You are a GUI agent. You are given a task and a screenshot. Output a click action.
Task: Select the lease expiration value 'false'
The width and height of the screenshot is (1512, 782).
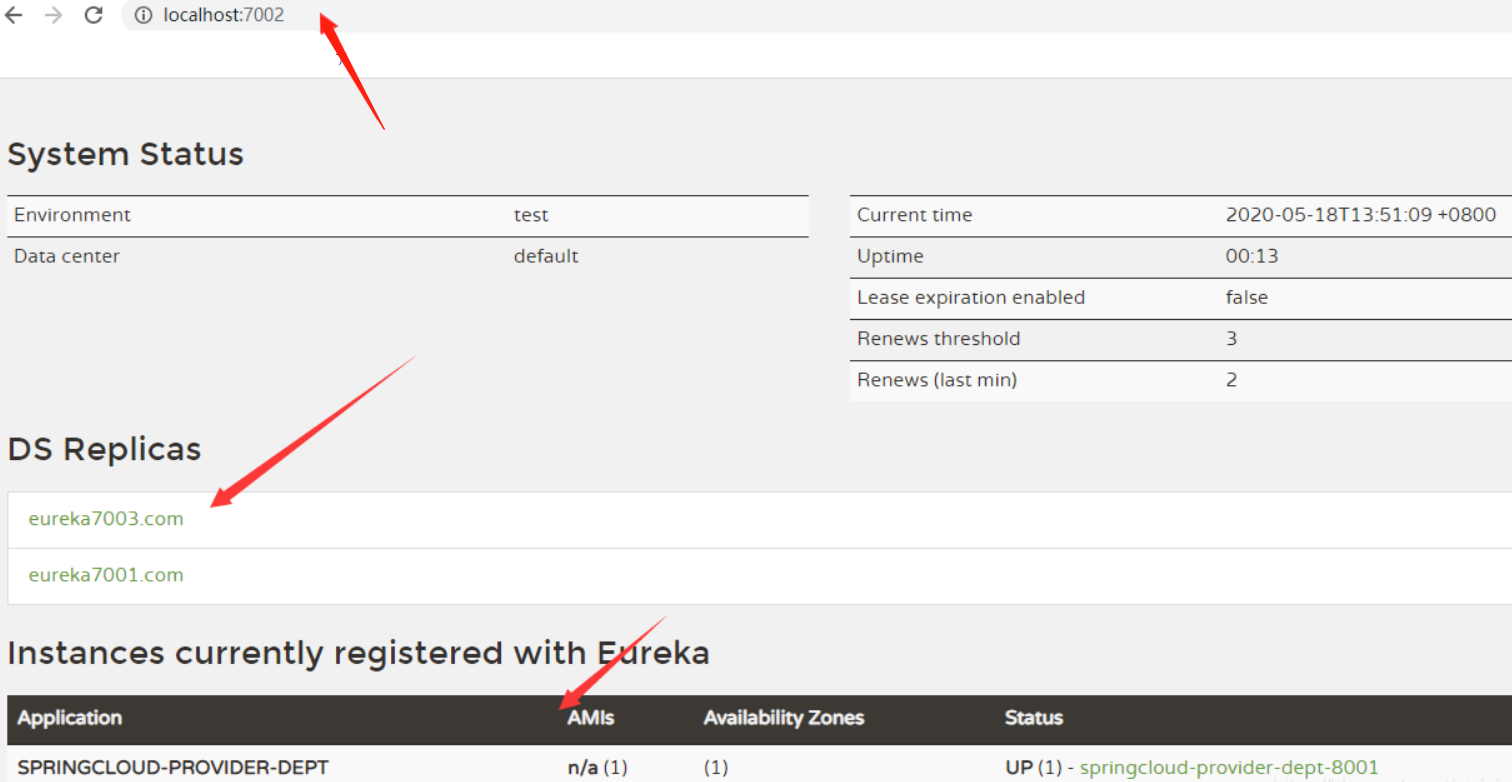pos(1247,297)
